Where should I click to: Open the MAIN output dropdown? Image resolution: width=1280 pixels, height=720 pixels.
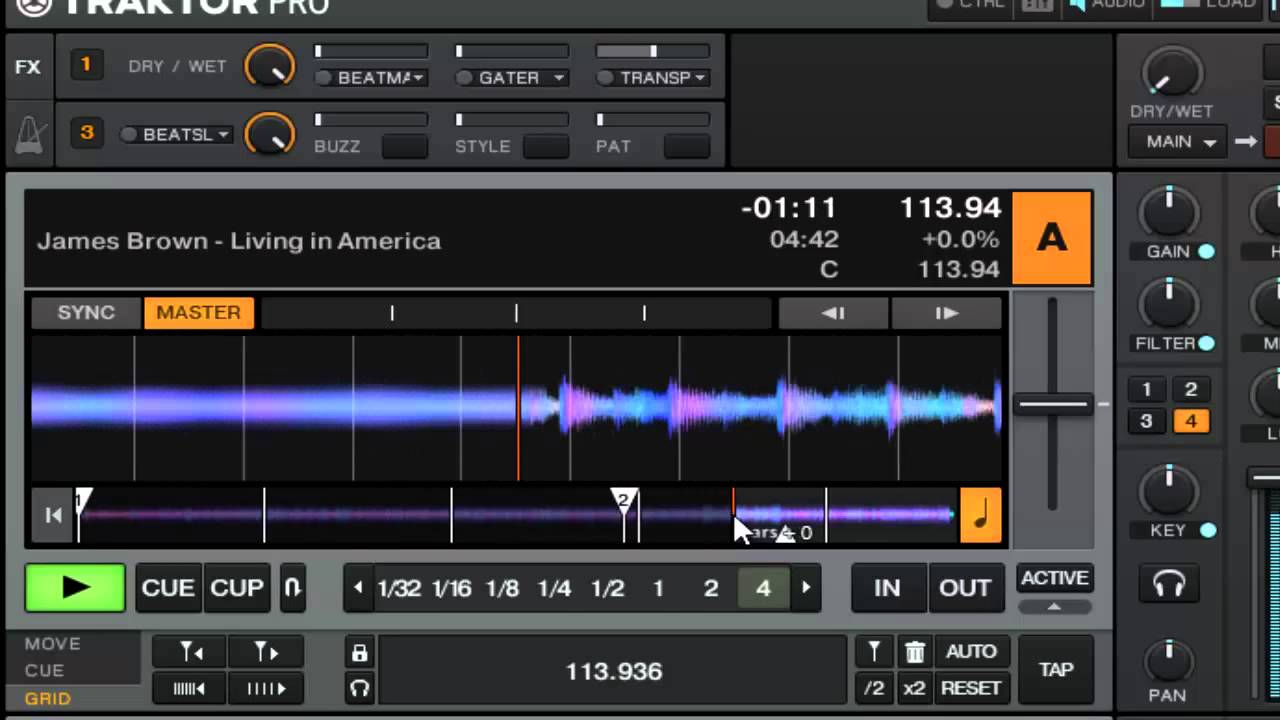(x=1180, y=142)
